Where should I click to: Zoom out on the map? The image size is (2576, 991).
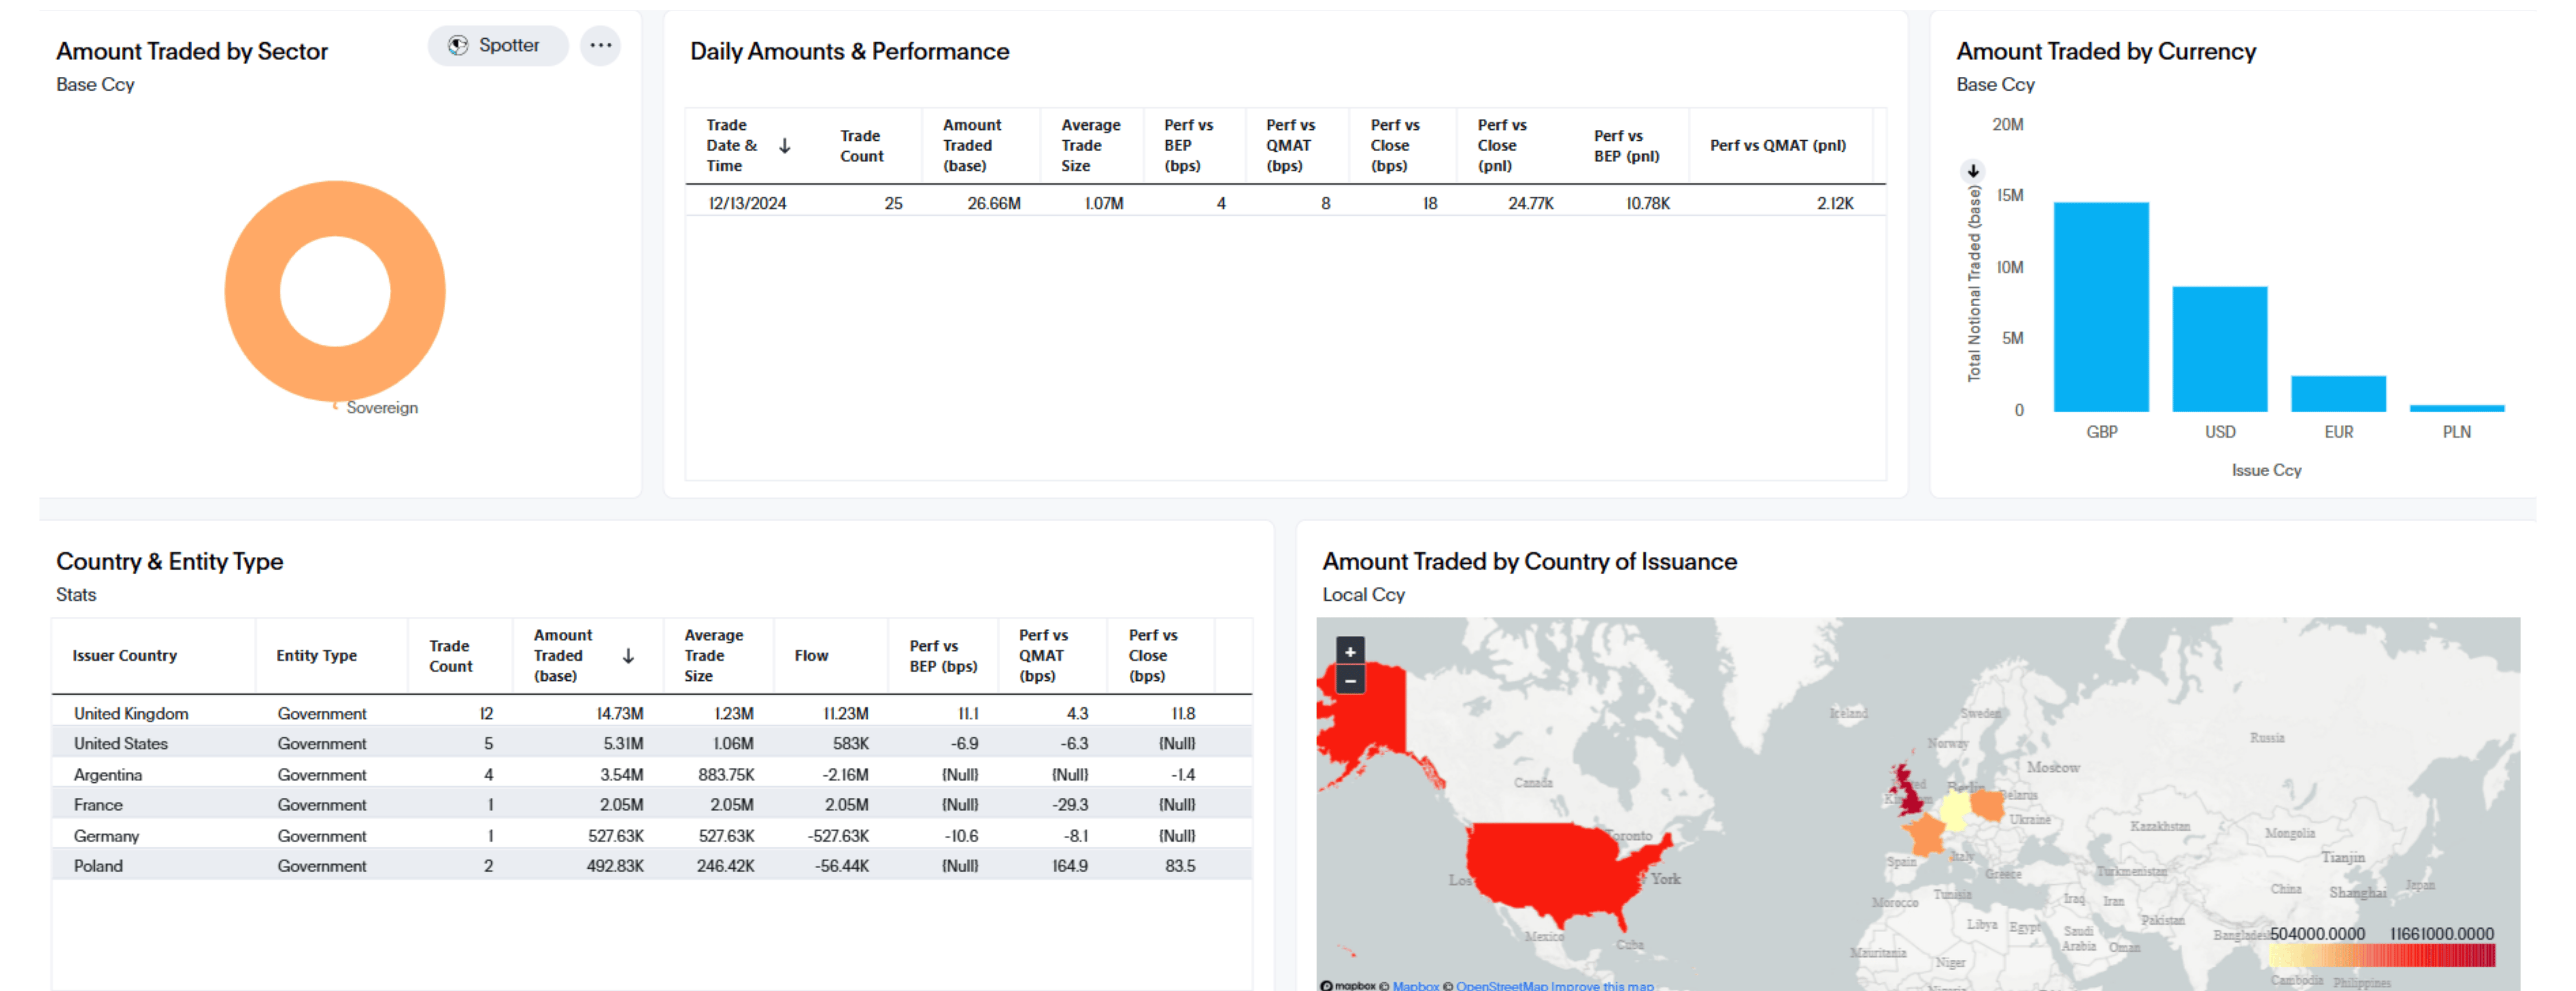point(1350,680)
